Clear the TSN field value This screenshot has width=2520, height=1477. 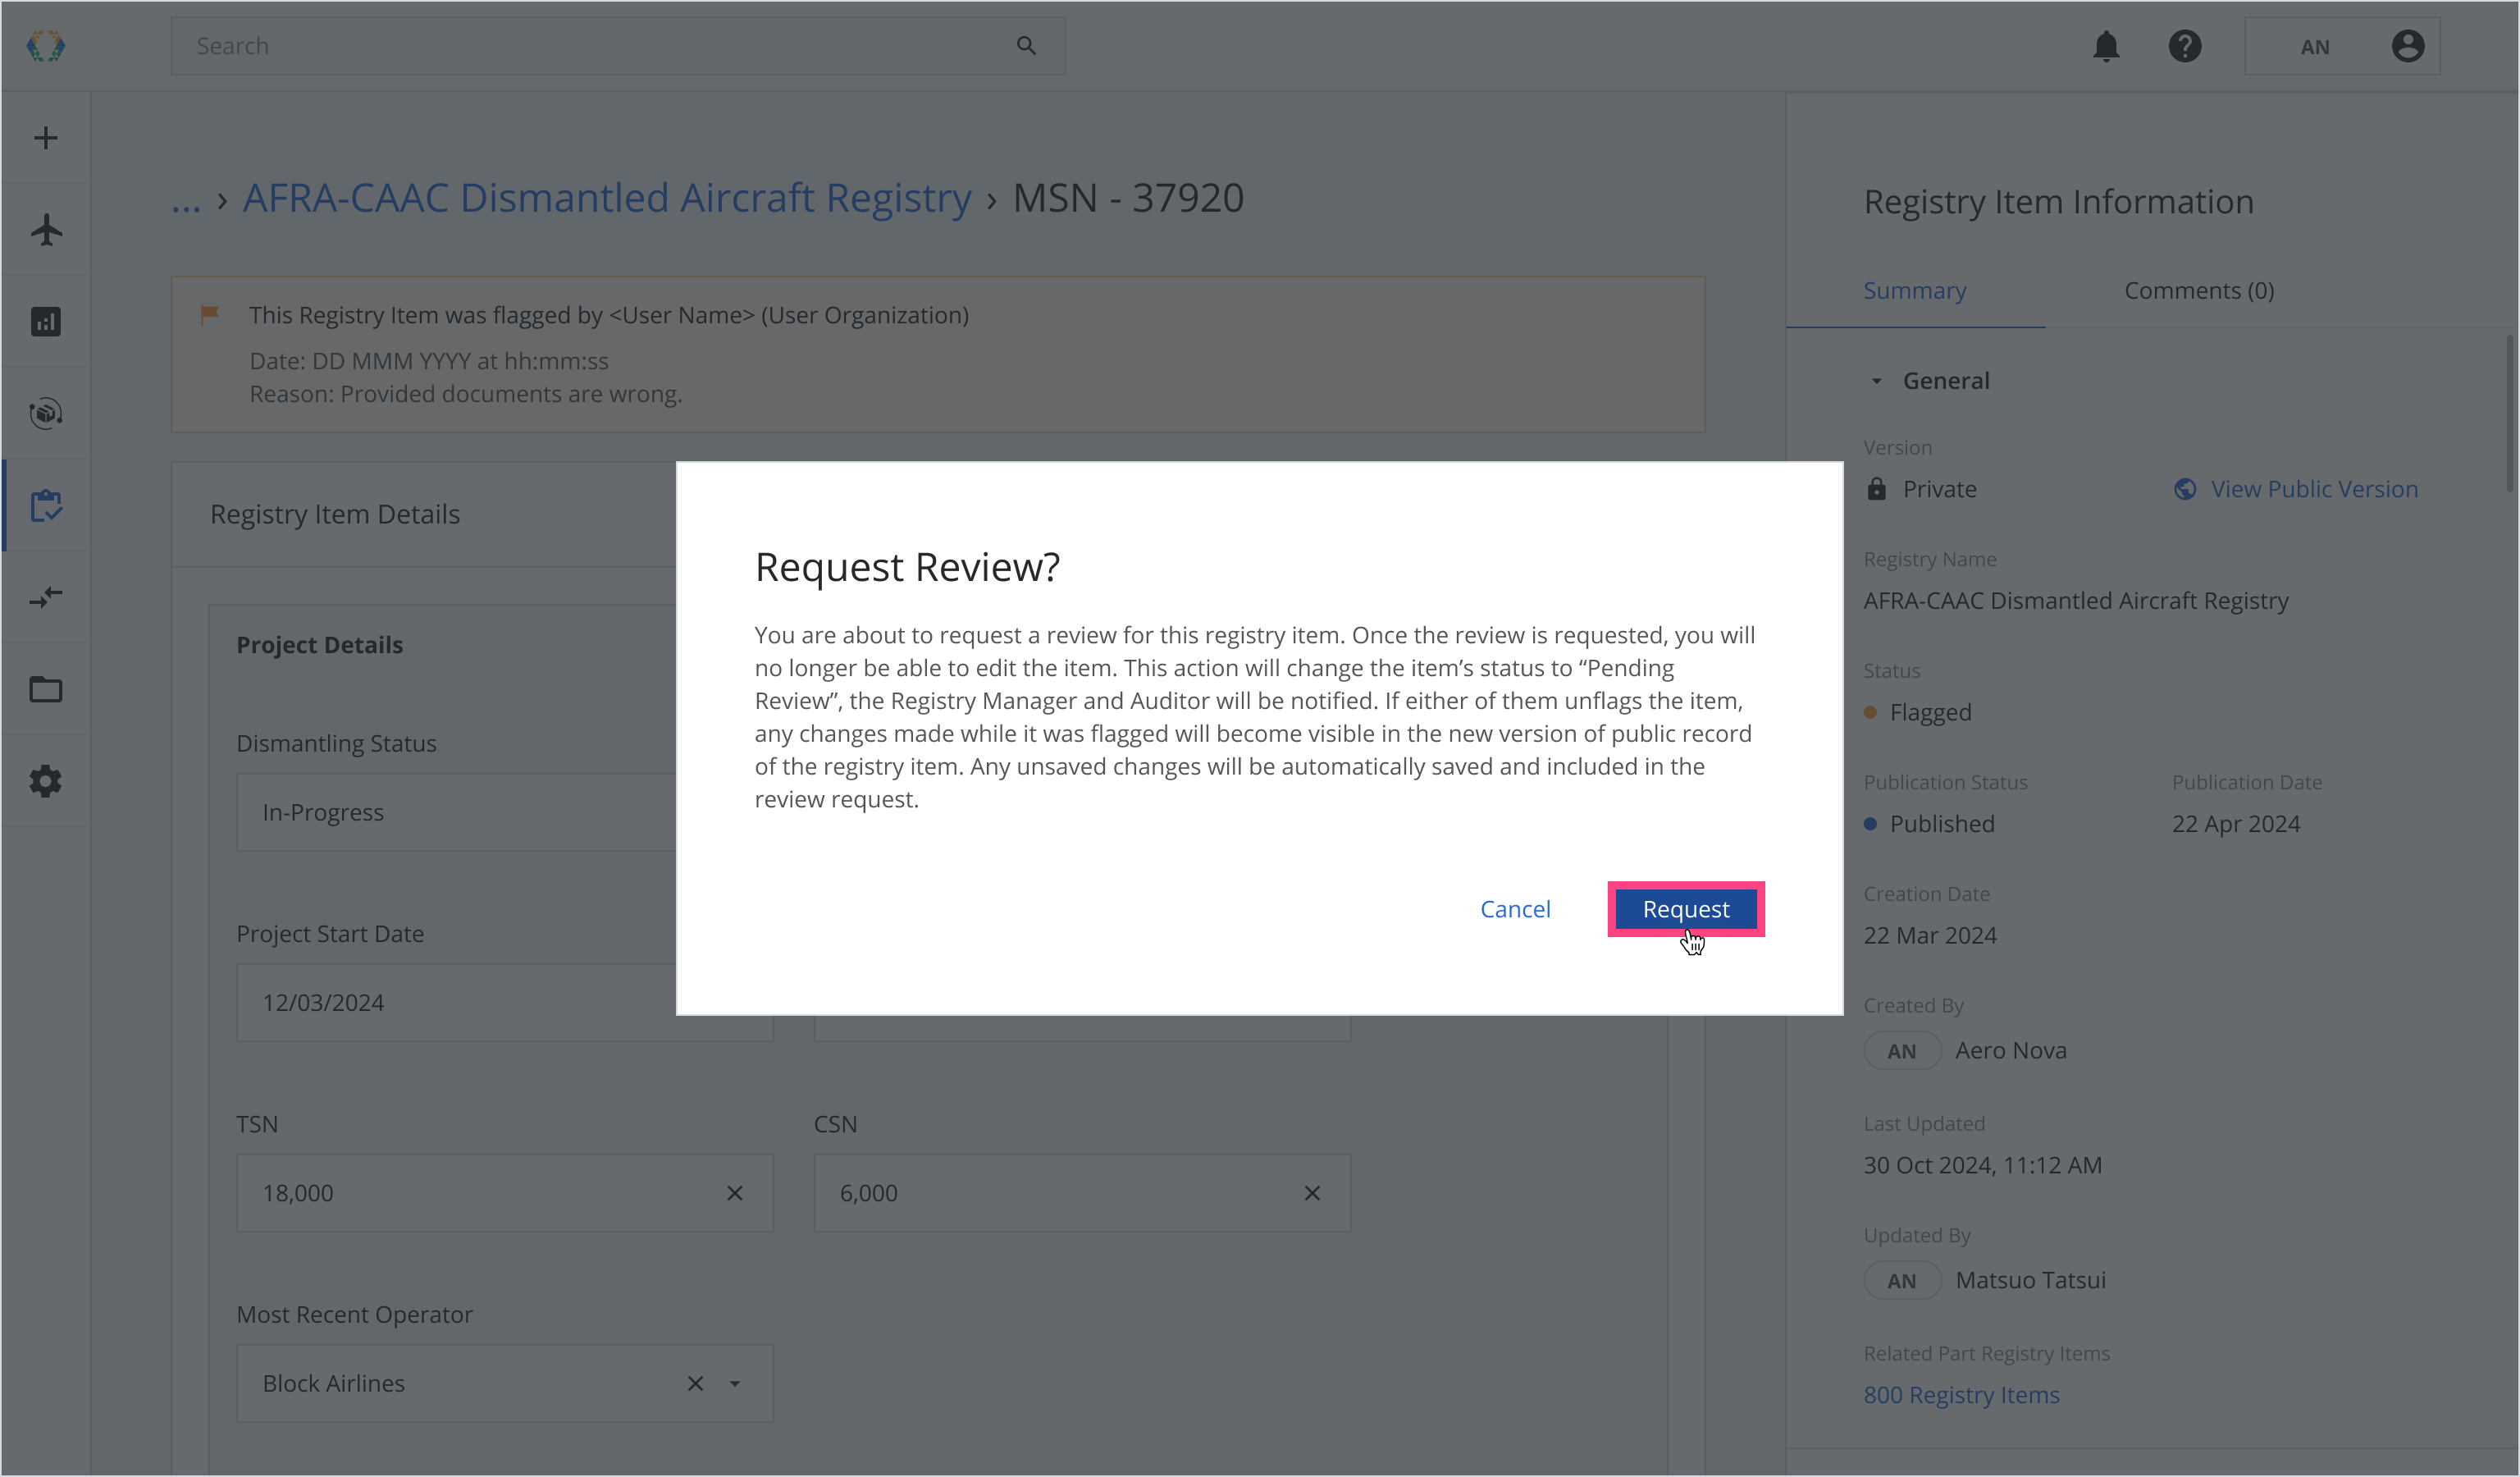point(735,1193)
